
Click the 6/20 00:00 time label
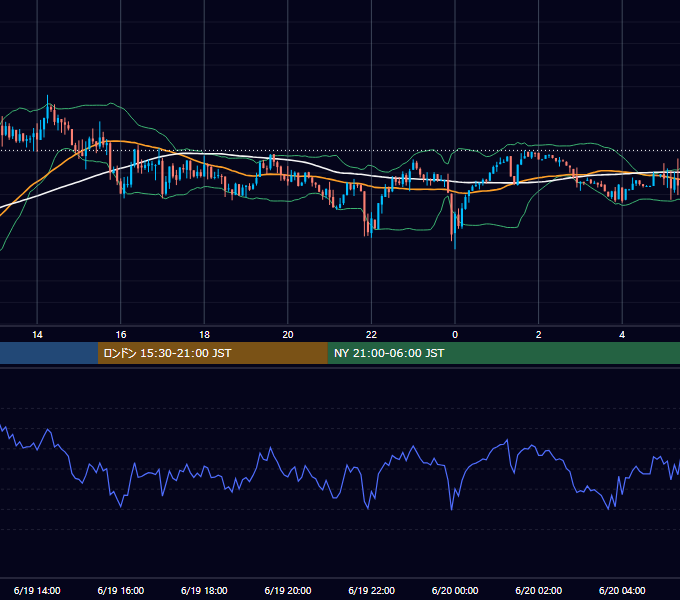coord(455,590)
